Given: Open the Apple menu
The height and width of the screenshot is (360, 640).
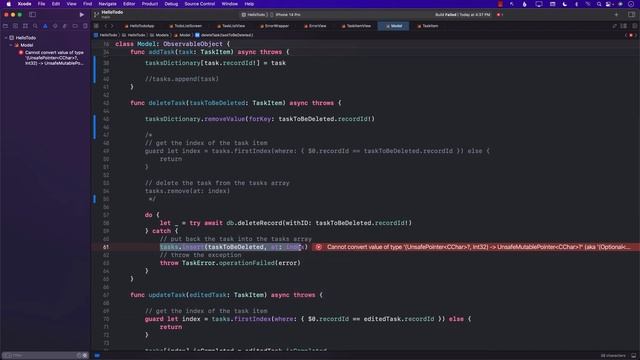Looking at the screenshot, I should (9, 4).
